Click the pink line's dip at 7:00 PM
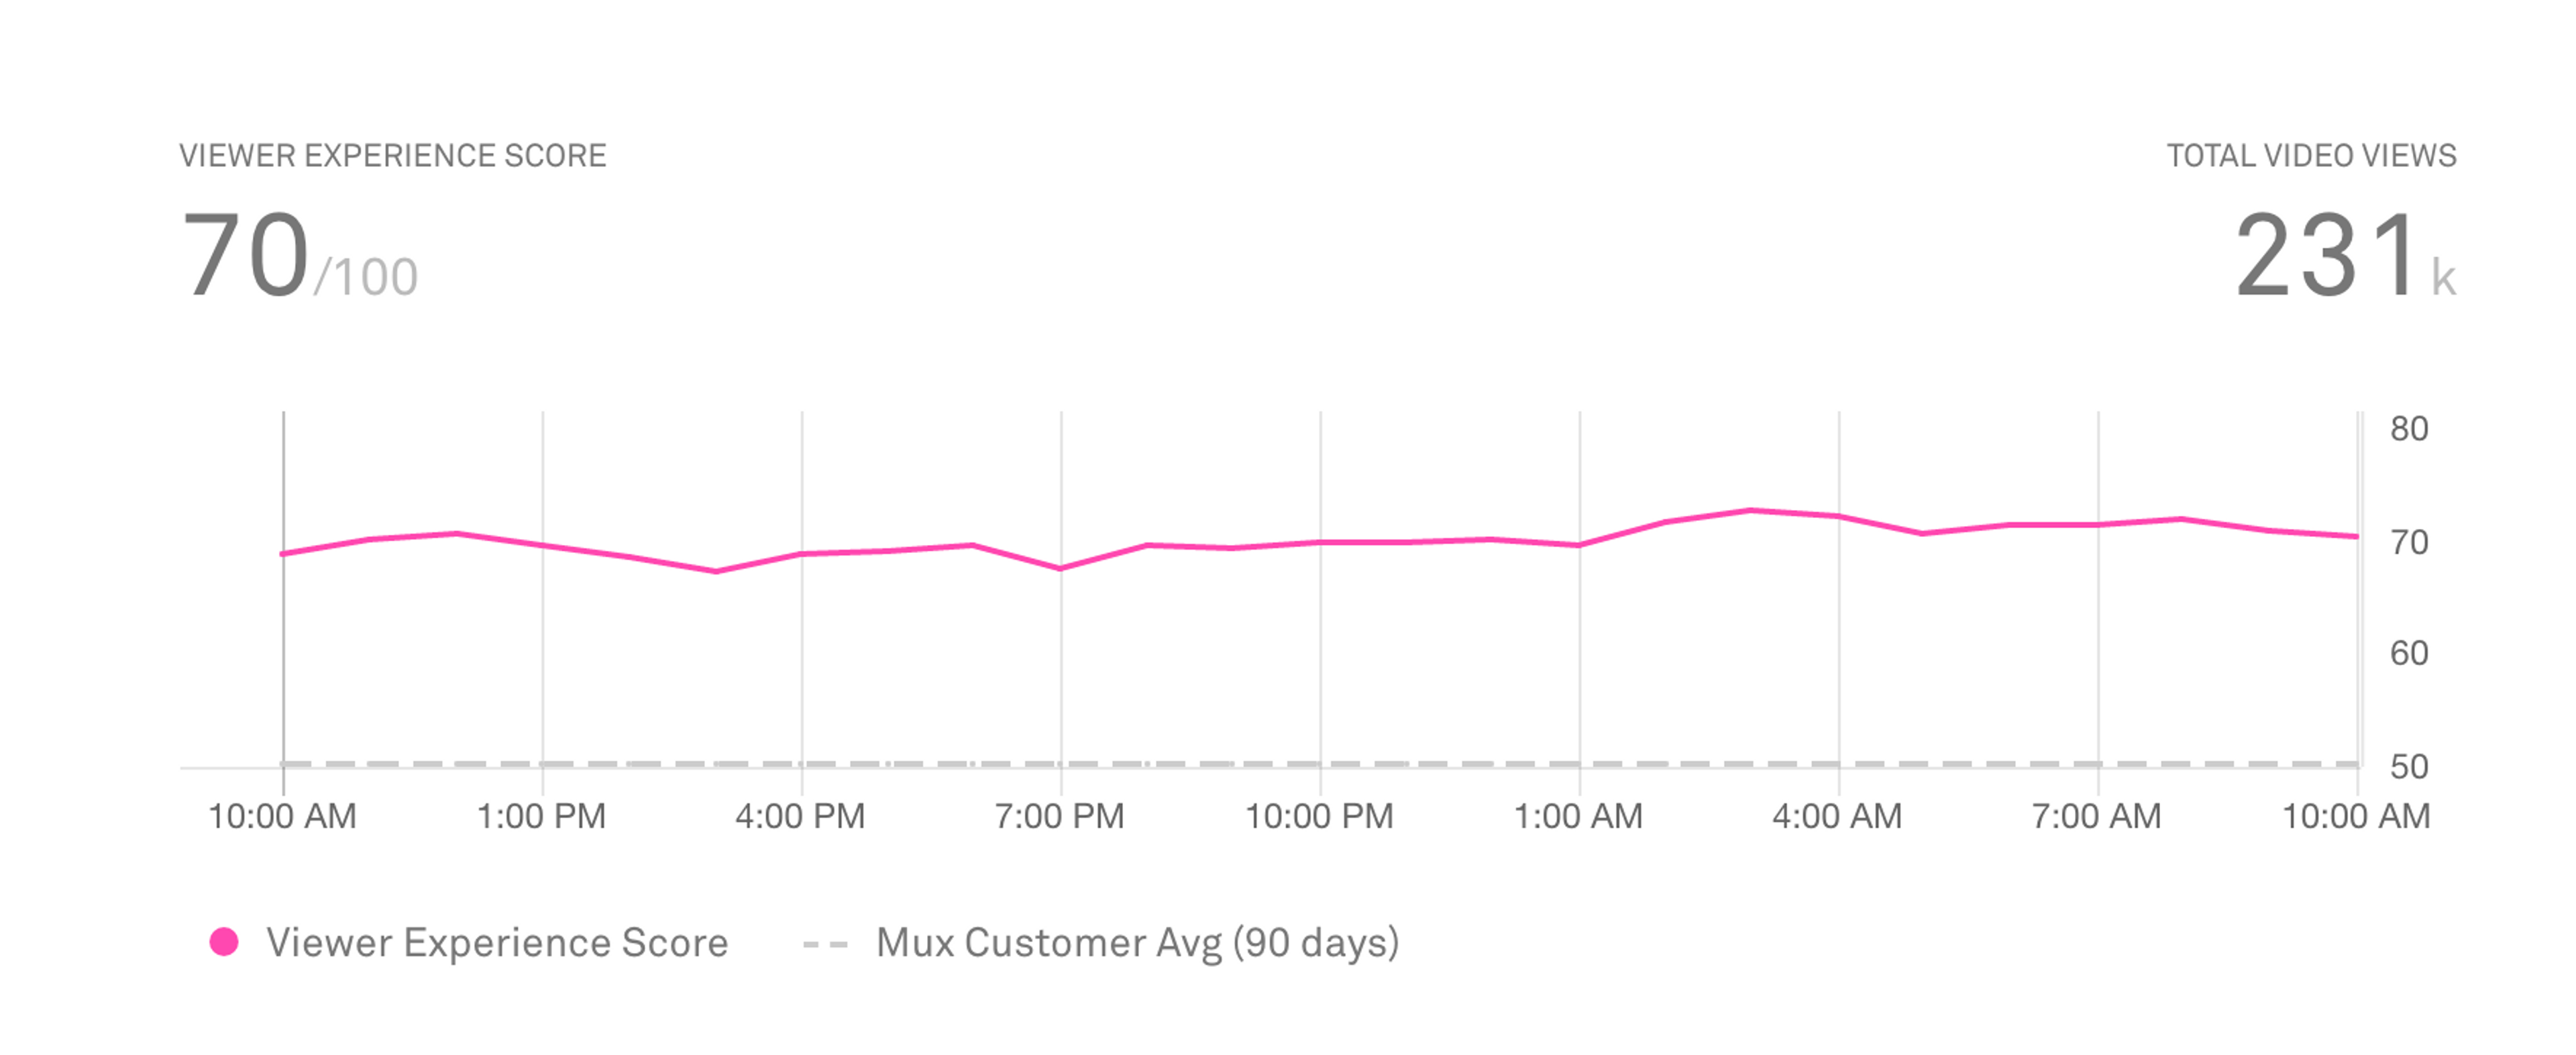Viewport: 2576px width, 1055px height. coord(1060,568)
